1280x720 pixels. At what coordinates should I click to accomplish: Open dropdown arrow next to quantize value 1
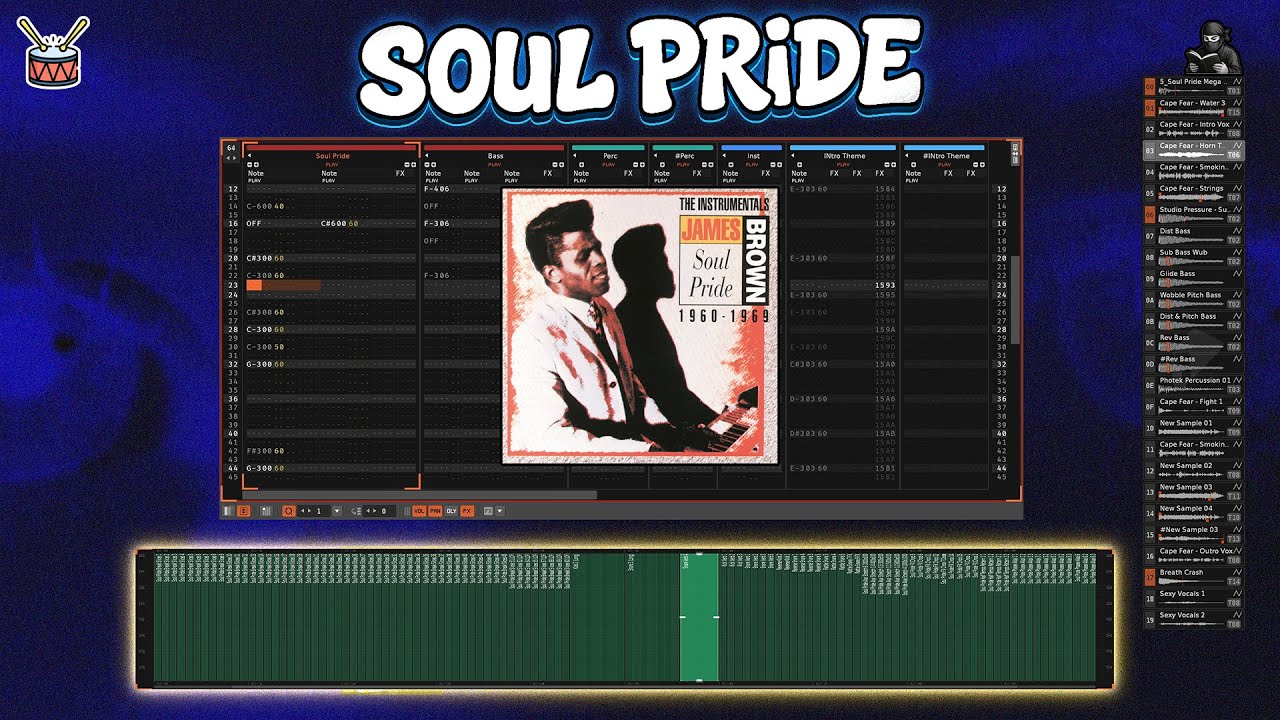tap(337, 511)
